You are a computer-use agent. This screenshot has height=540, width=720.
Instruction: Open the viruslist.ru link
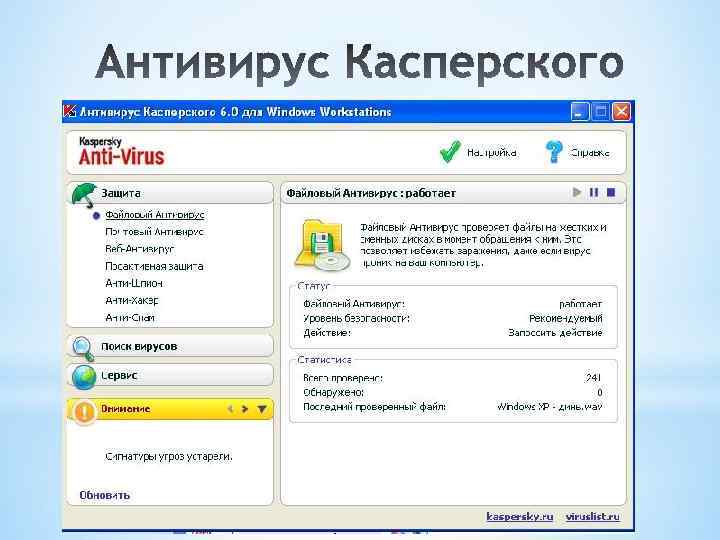592,517
